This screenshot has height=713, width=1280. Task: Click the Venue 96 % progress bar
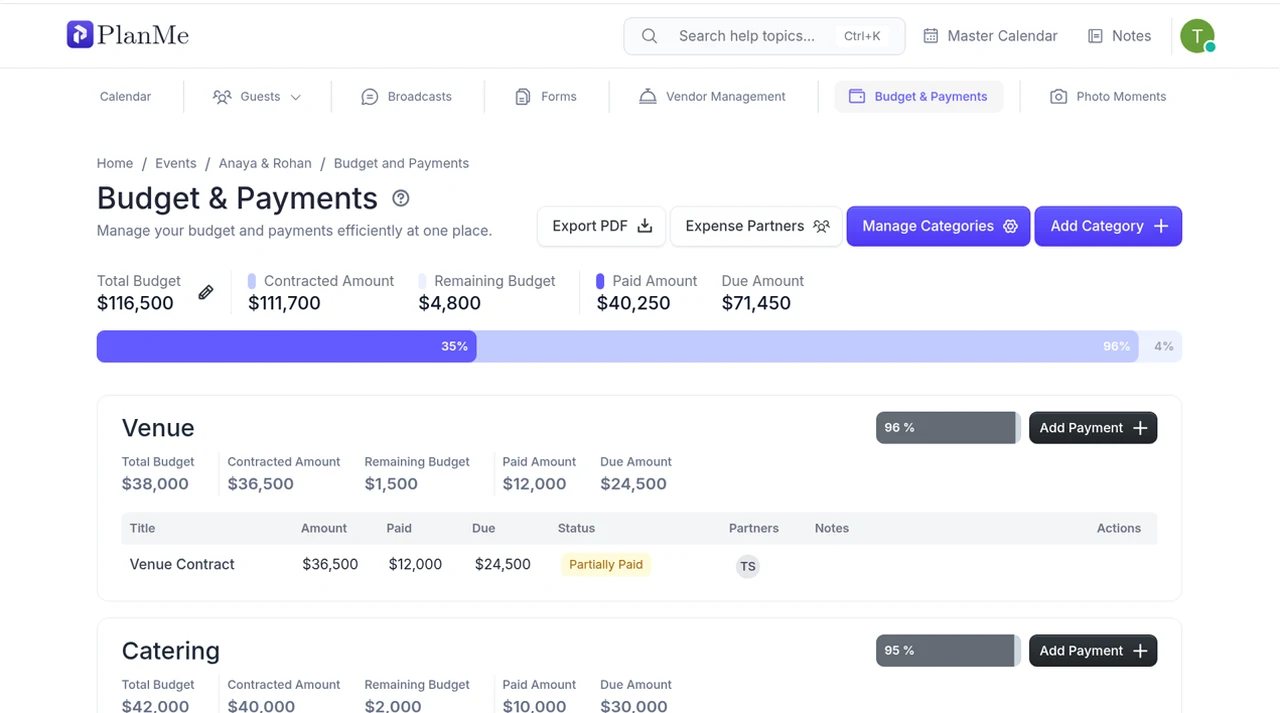coord(948,428)
